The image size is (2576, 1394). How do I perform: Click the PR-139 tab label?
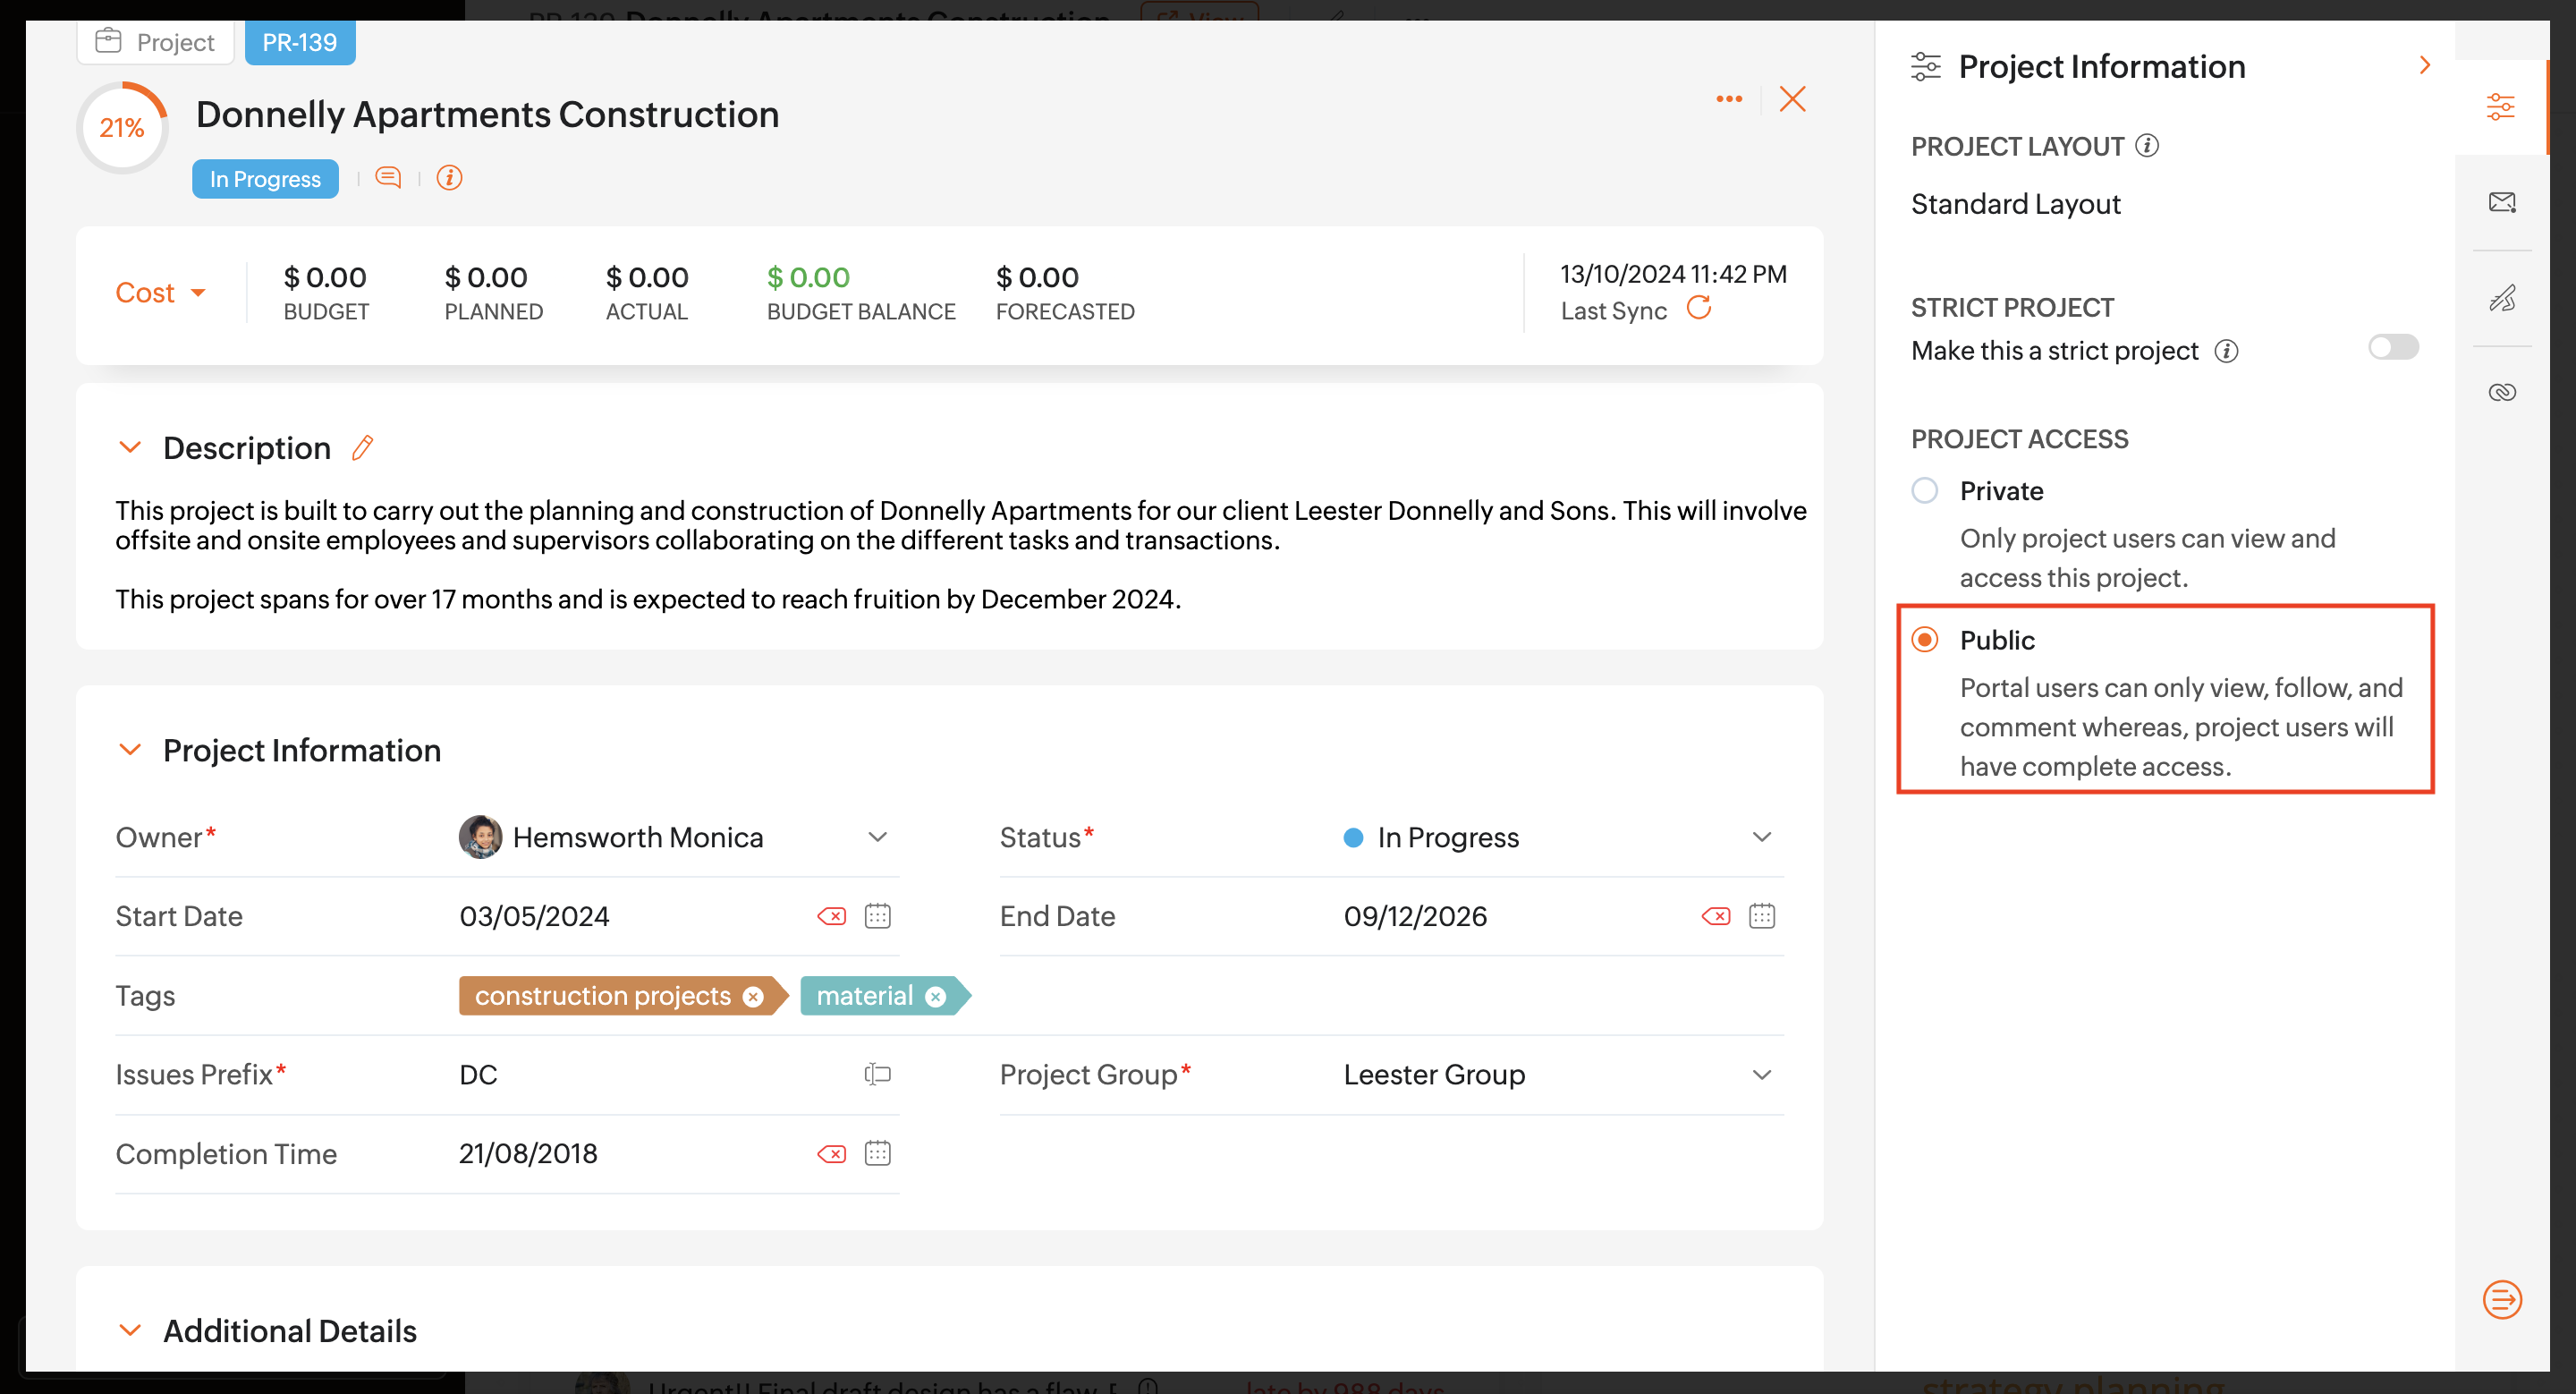click(299, 42)
